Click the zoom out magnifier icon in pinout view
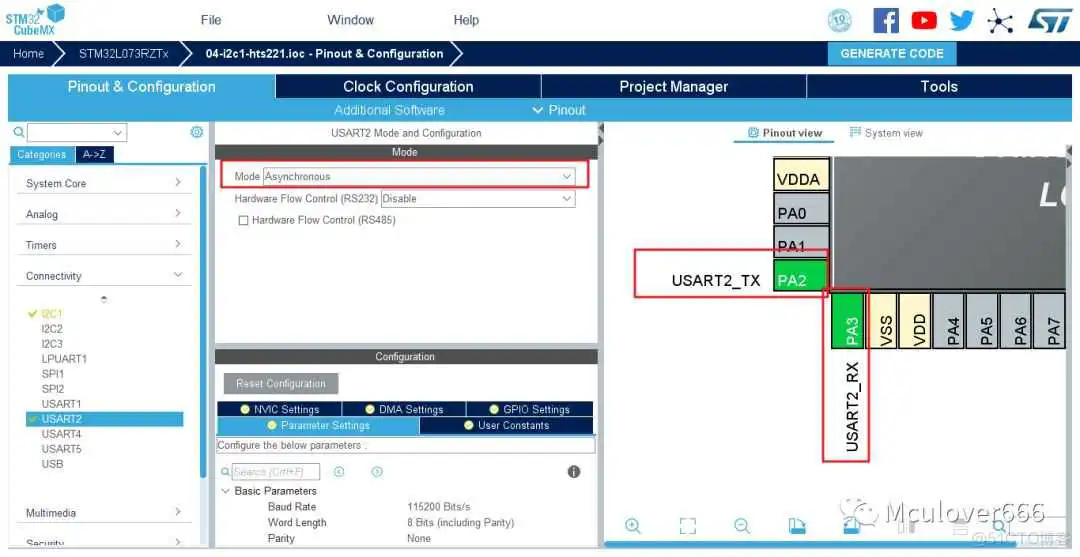 (742, 526)
